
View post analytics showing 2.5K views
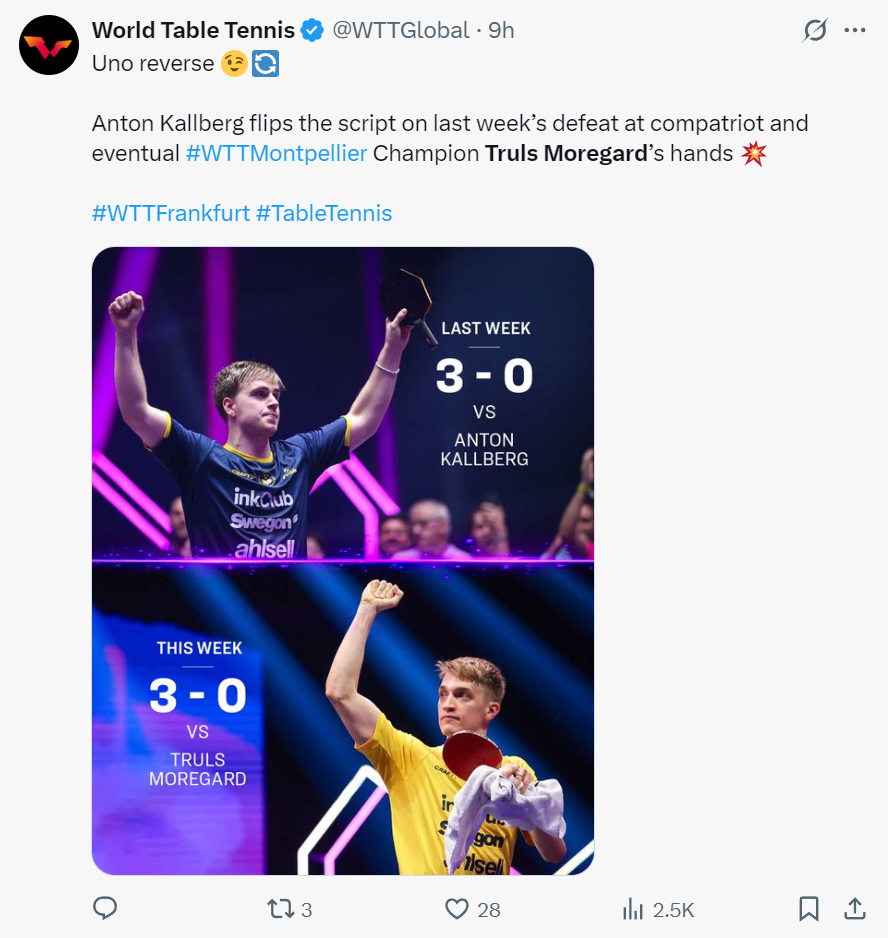click(x=658, y=909)
